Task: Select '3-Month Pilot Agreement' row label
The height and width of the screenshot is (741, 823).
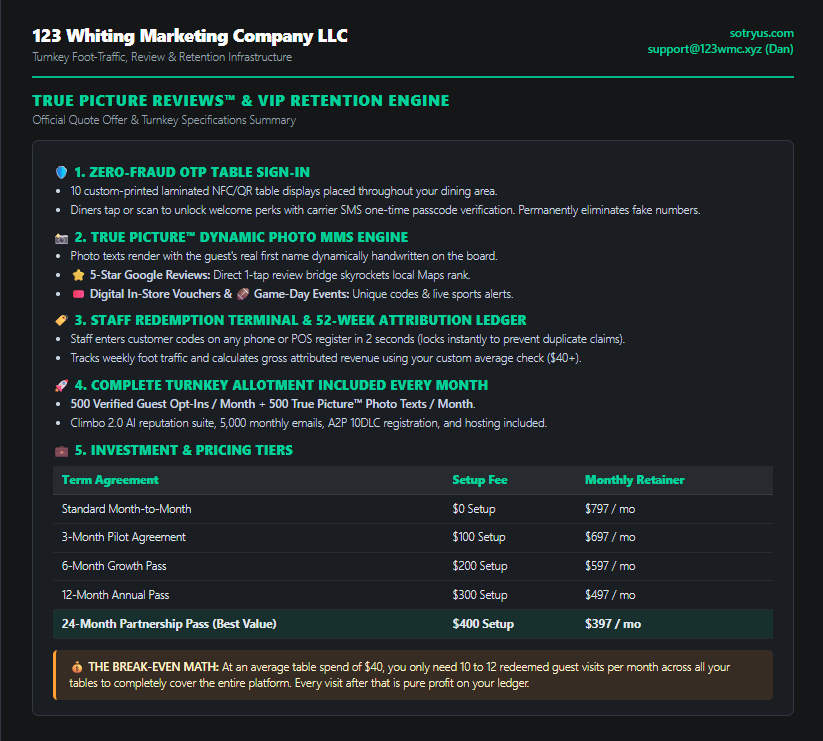Action: (124, 537)
